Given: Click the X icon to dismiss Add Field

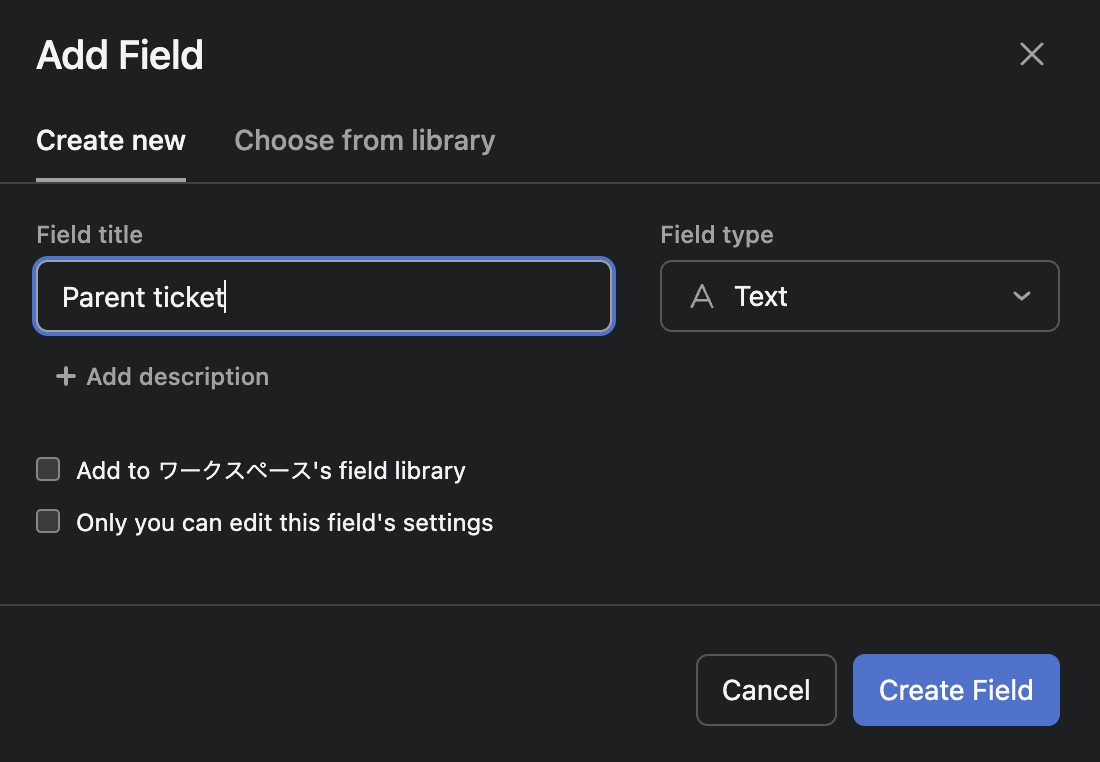Looking at the screenshot, I should pyautogui.click(x=1031, y=54).
